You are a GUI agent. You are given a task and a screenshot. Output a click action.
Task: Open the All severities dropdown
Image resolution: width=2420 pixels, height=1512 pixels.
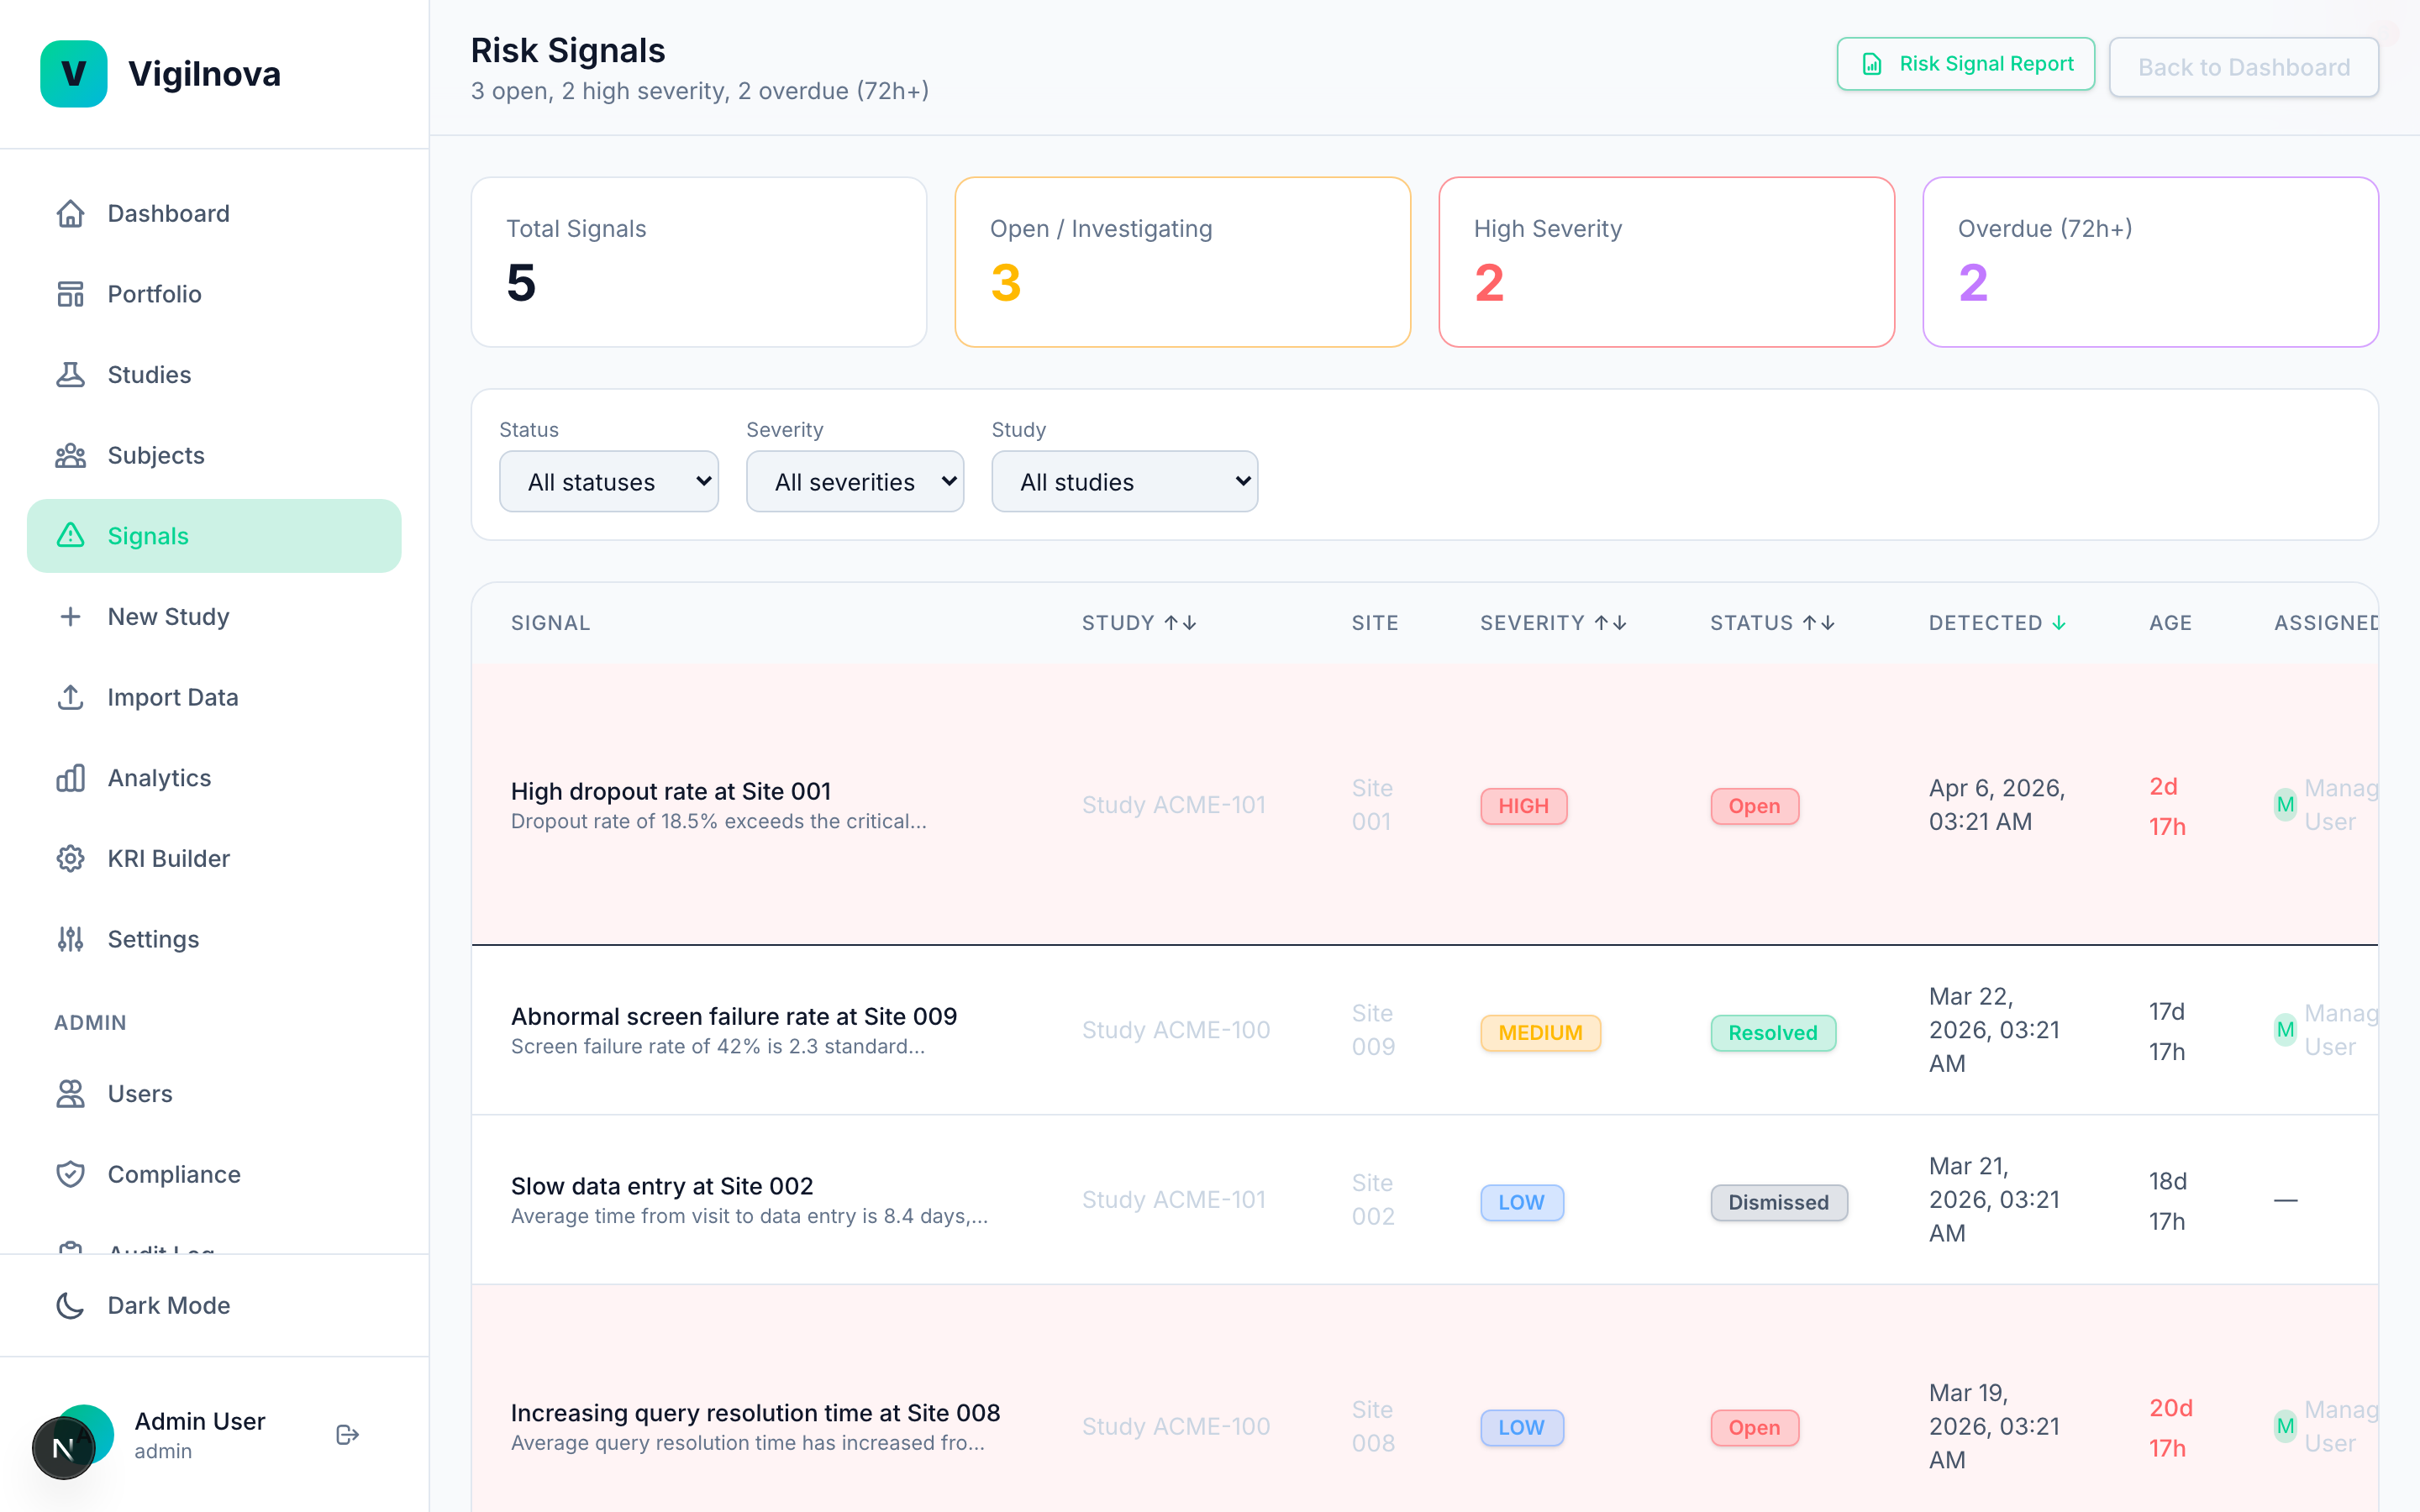click(x=855, y=481)
